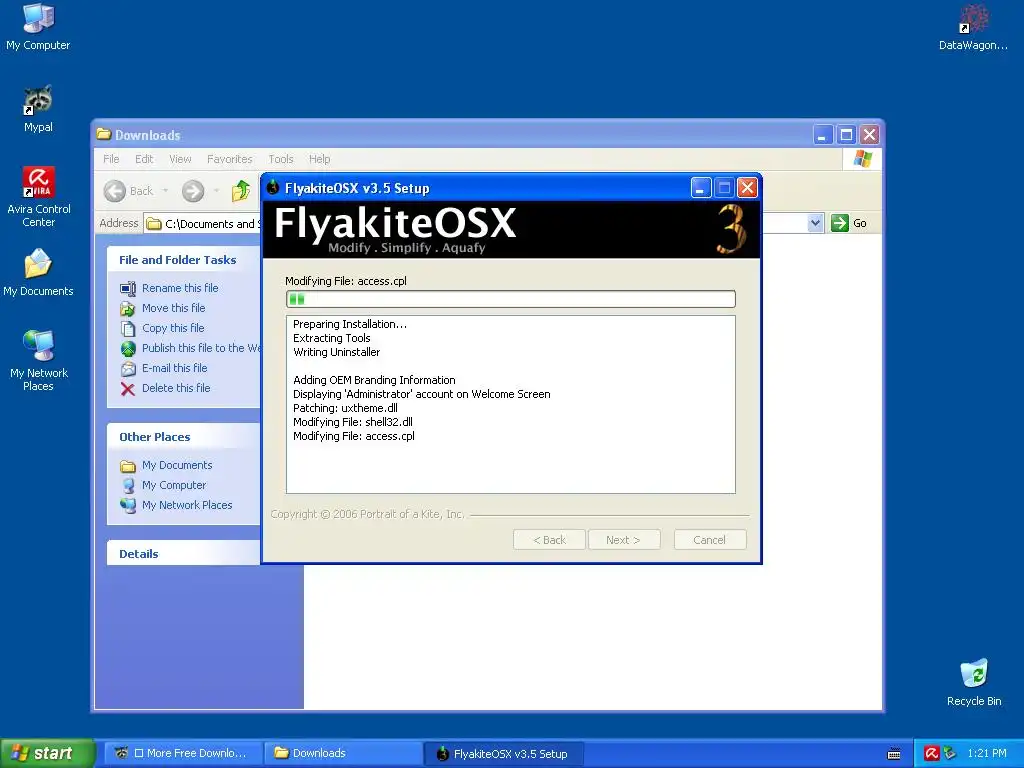Click the Copy this file icon

128,328
